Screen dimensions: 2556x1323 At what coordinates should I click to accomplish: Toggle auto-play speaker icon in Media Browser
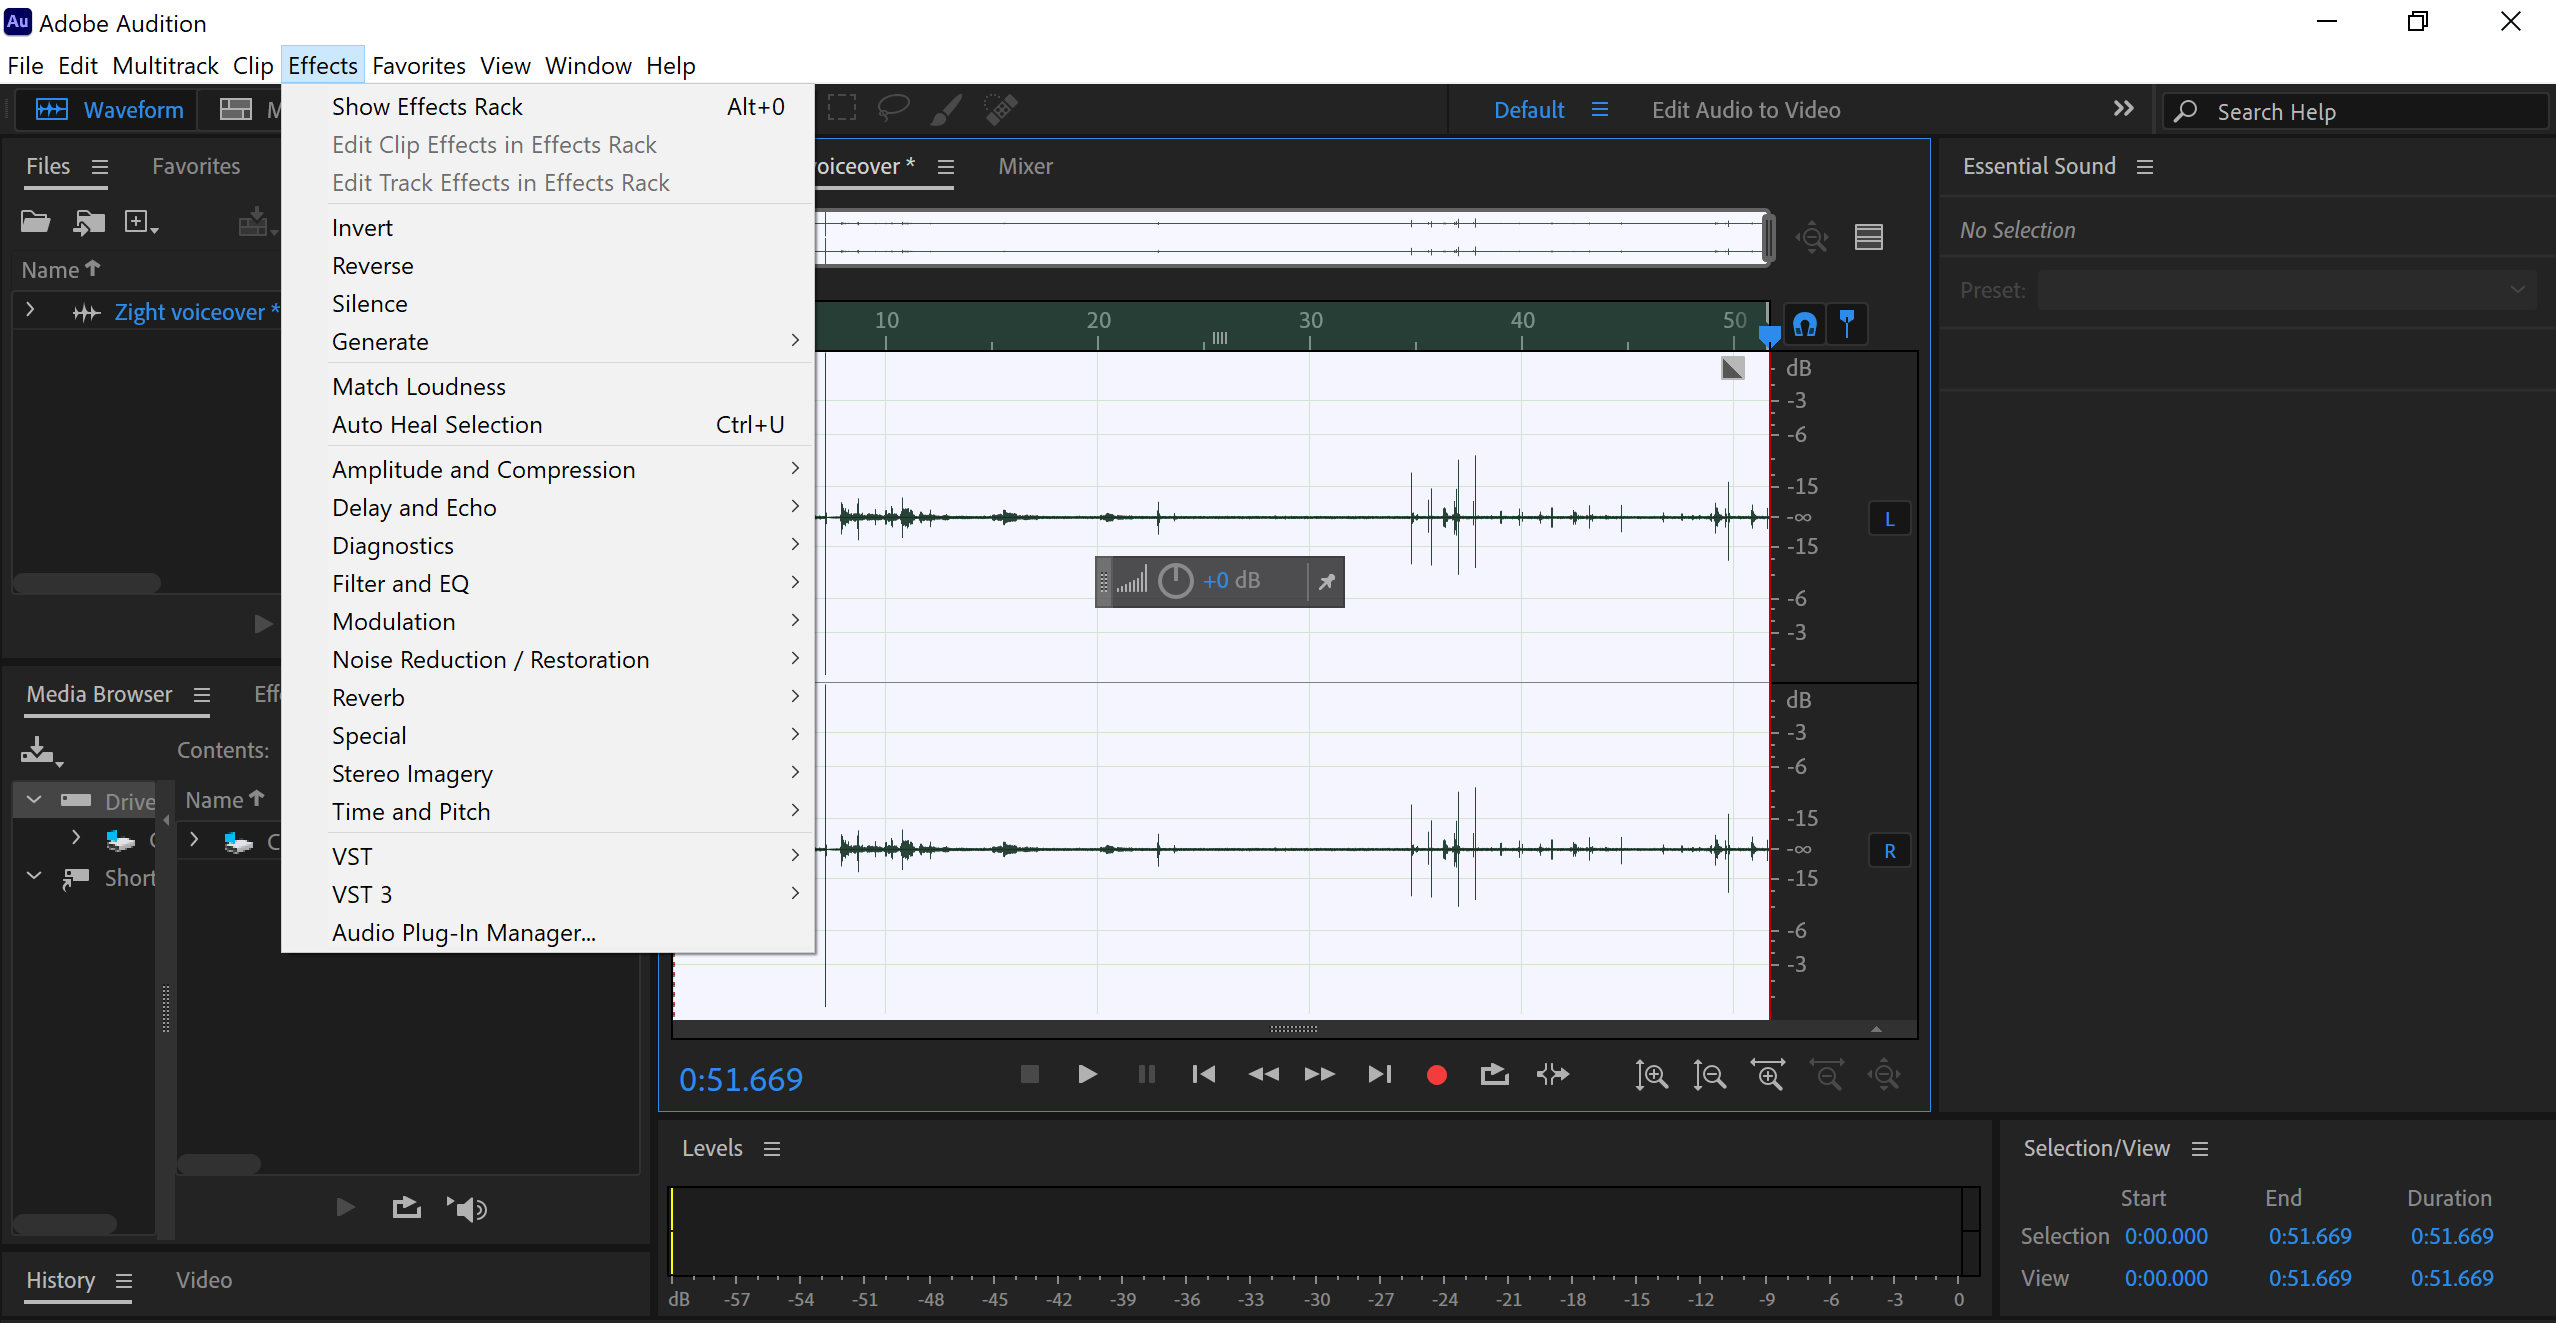click(467, 1208)
